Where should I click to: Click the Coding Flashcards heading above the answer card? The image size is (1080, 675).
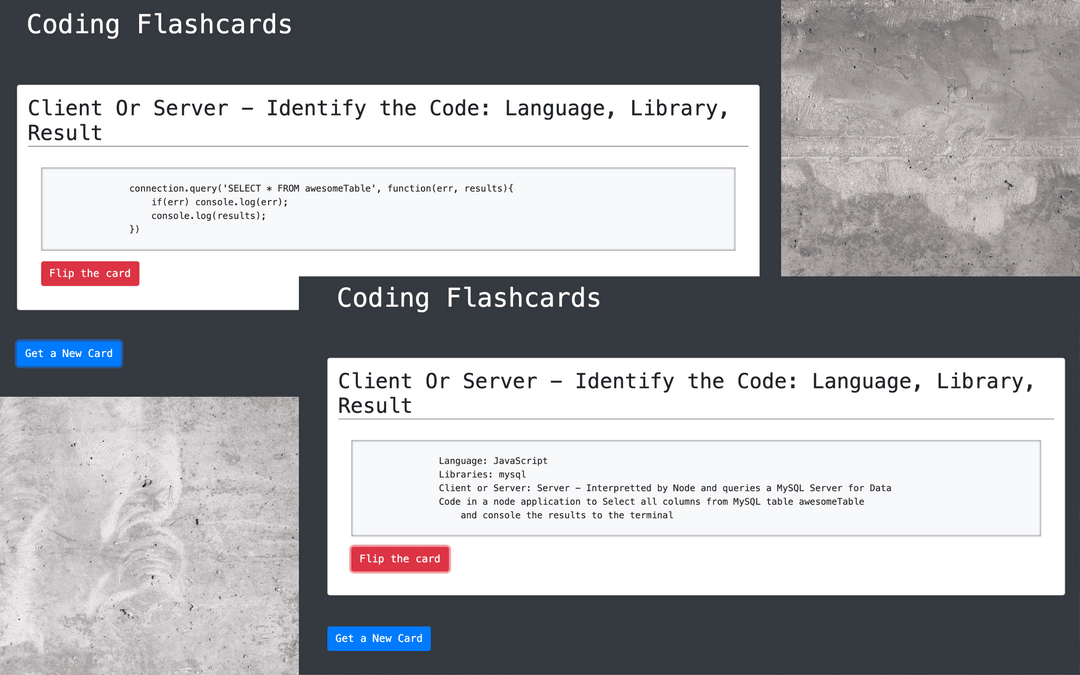(468, 298)
